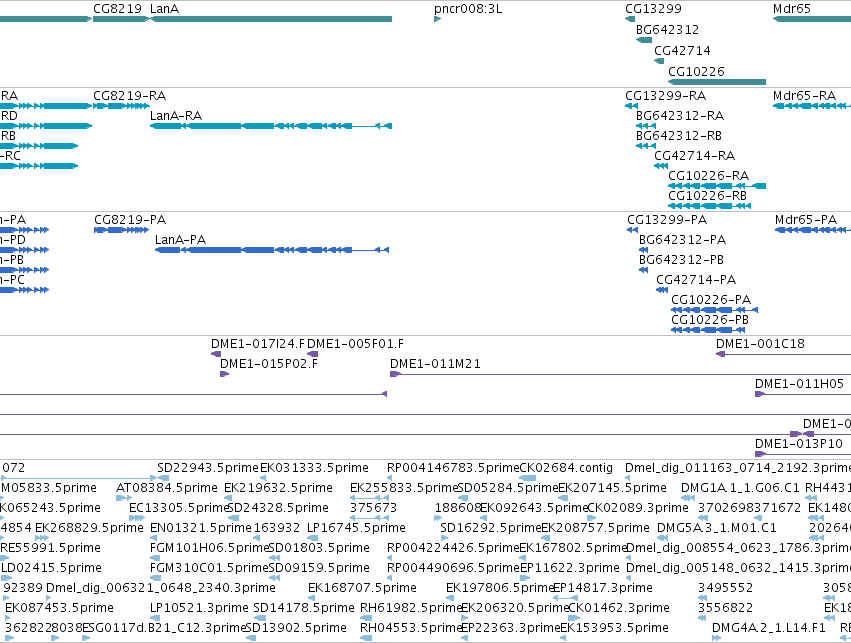Select the LanA-PA protein glyph
The image size is (851, 643).
[x=272, y=250]
